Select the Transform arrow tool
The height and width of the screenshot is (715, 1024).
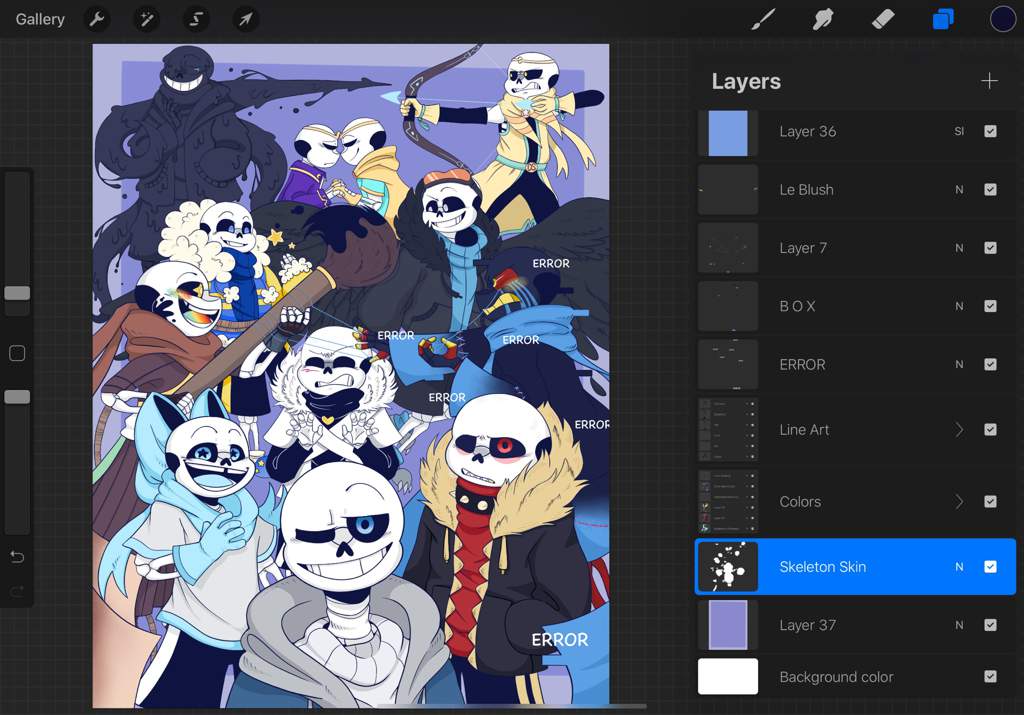click(246, 20)
